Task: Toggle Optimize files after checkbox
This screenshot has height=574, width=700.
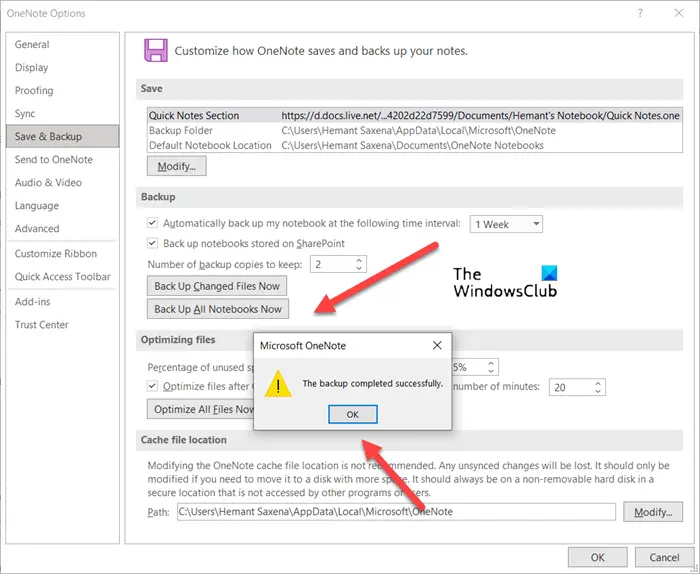Action: point(153,386)
